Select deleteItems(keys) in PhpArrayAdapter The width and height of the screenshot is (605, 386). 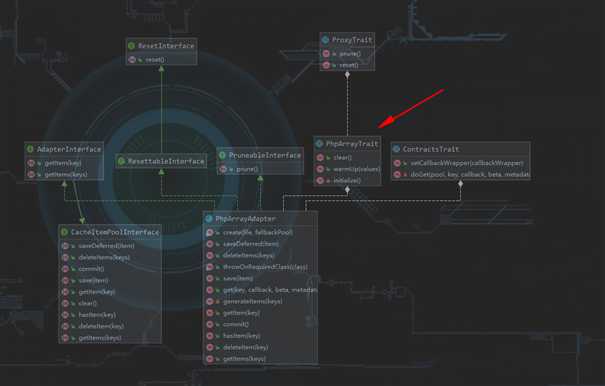[x=249, y=256]
